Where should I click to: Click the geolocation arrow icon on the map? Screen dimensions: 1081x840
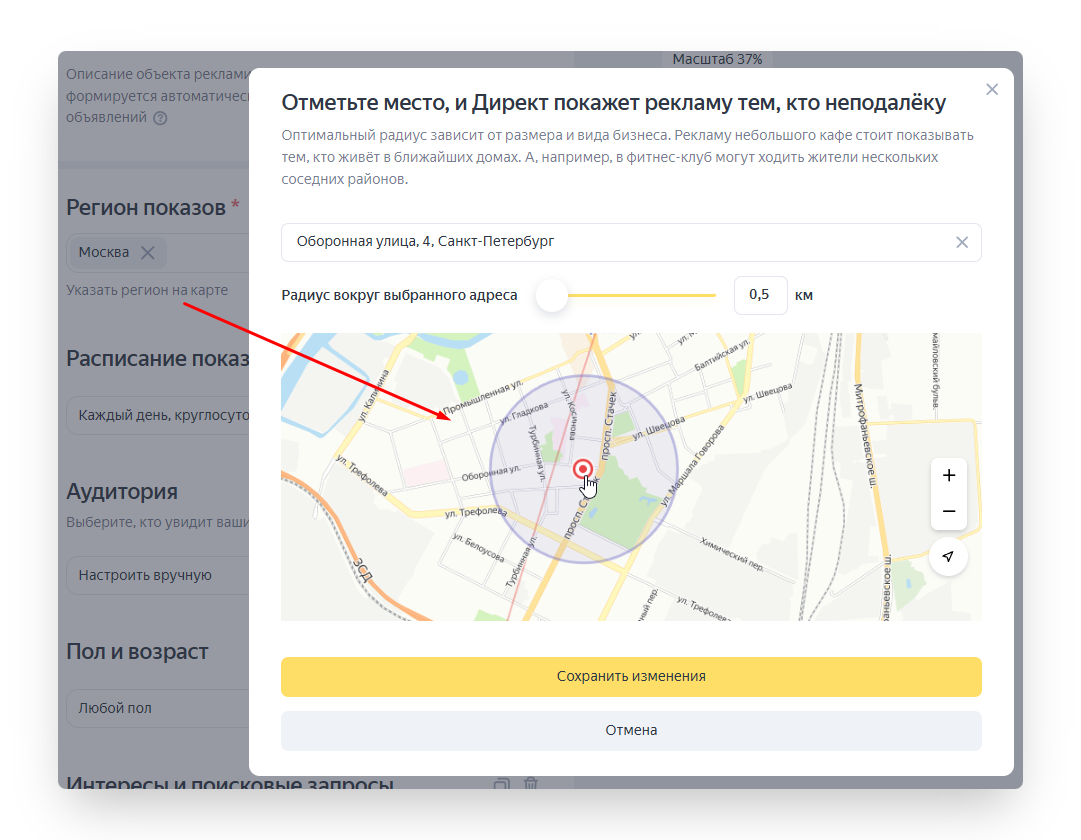click(948, 557)
